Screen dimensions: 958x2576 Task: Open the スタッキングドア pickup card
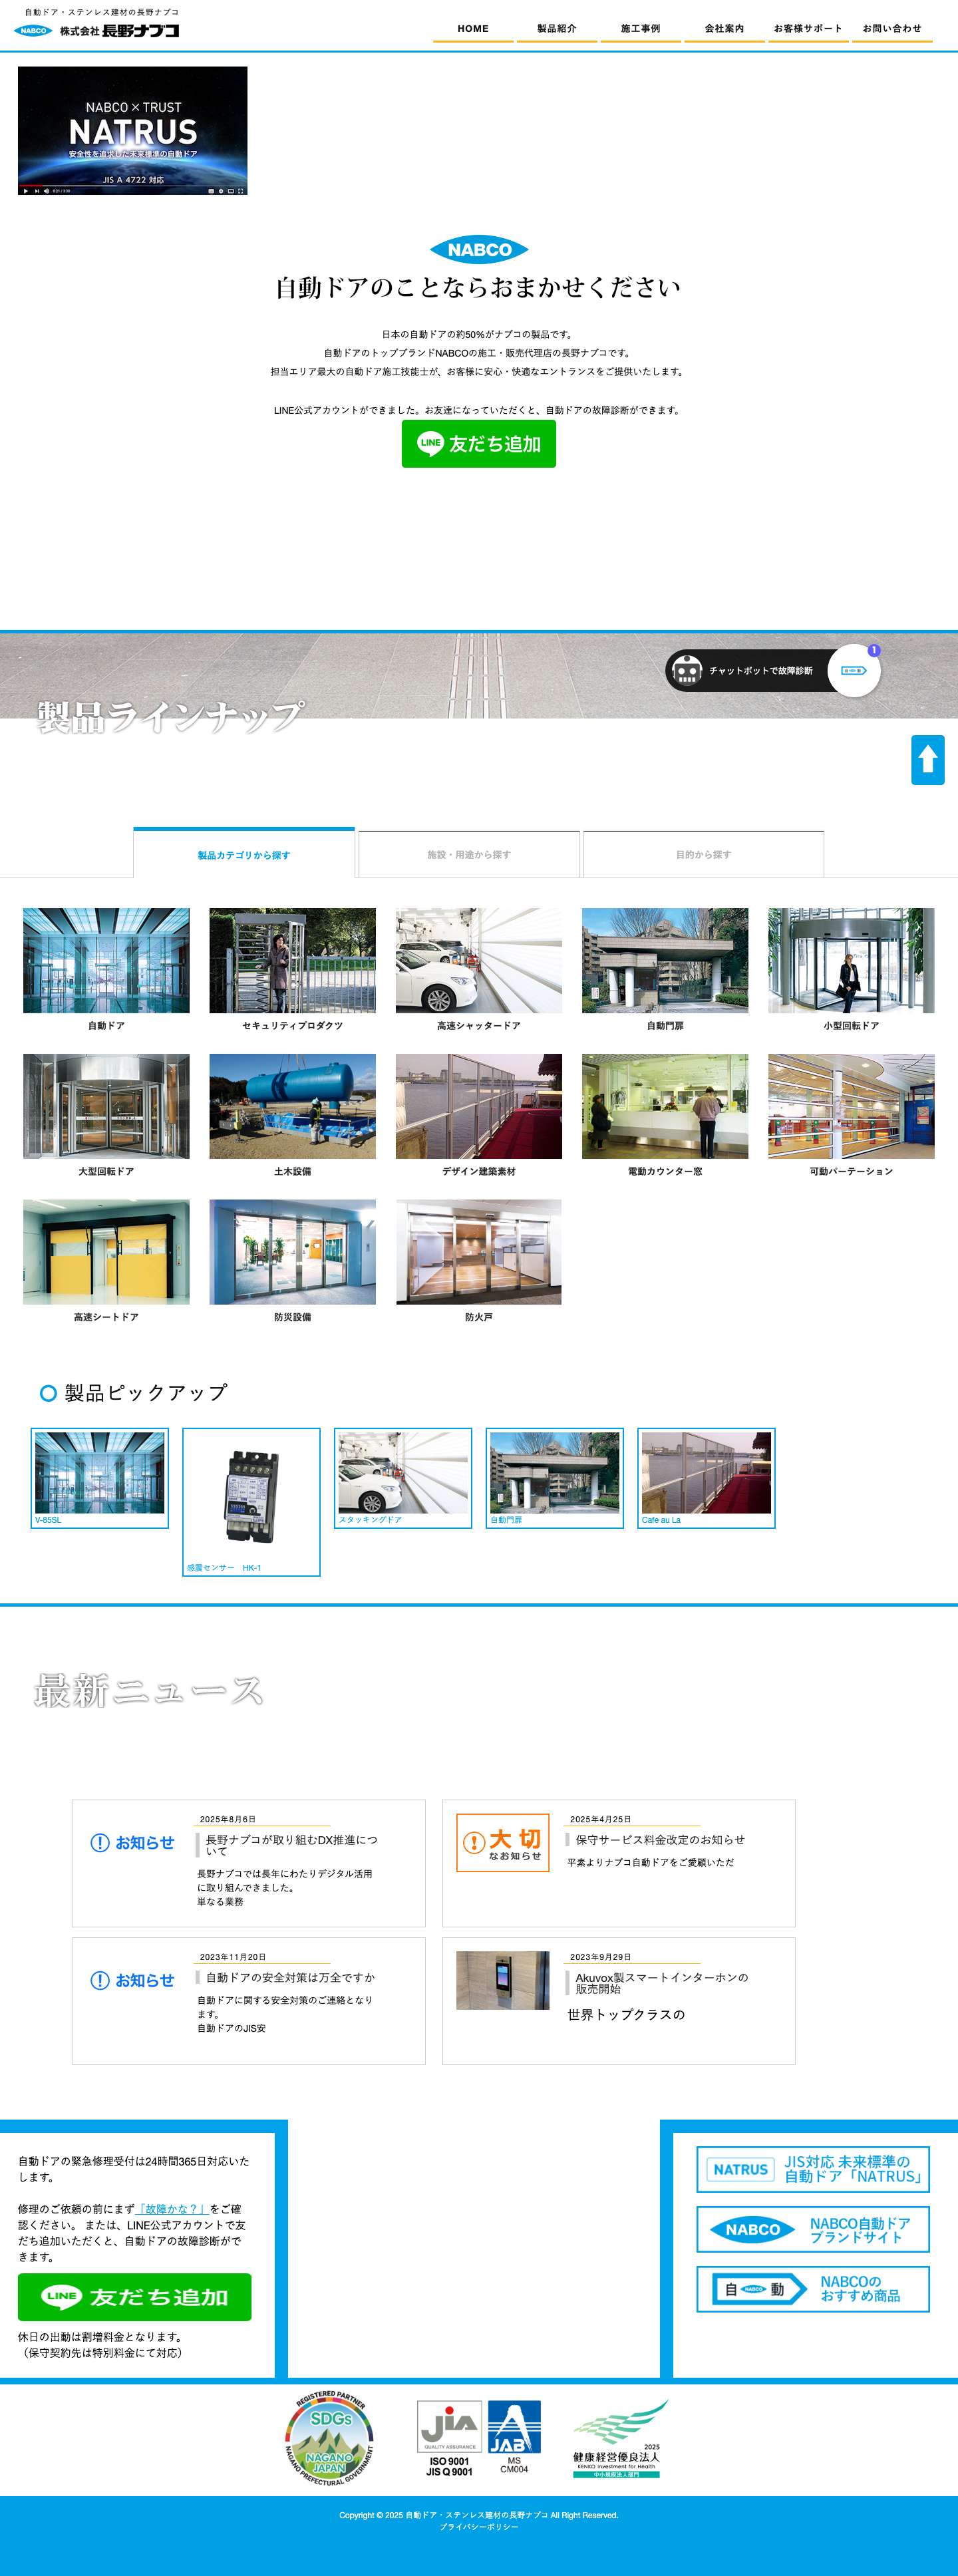(x=403, y=1478)
